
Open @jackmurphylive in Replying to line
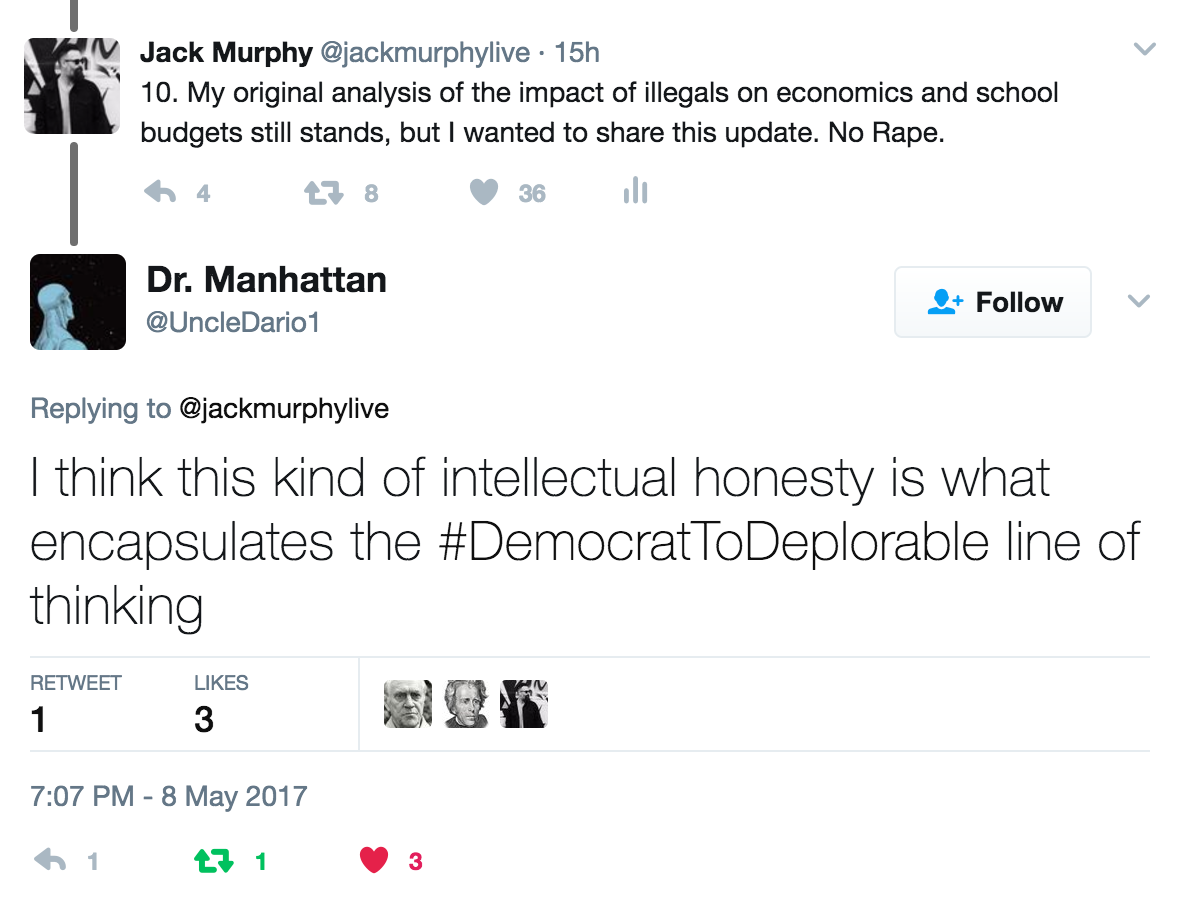pyautogui.click(x=284, y=409)
